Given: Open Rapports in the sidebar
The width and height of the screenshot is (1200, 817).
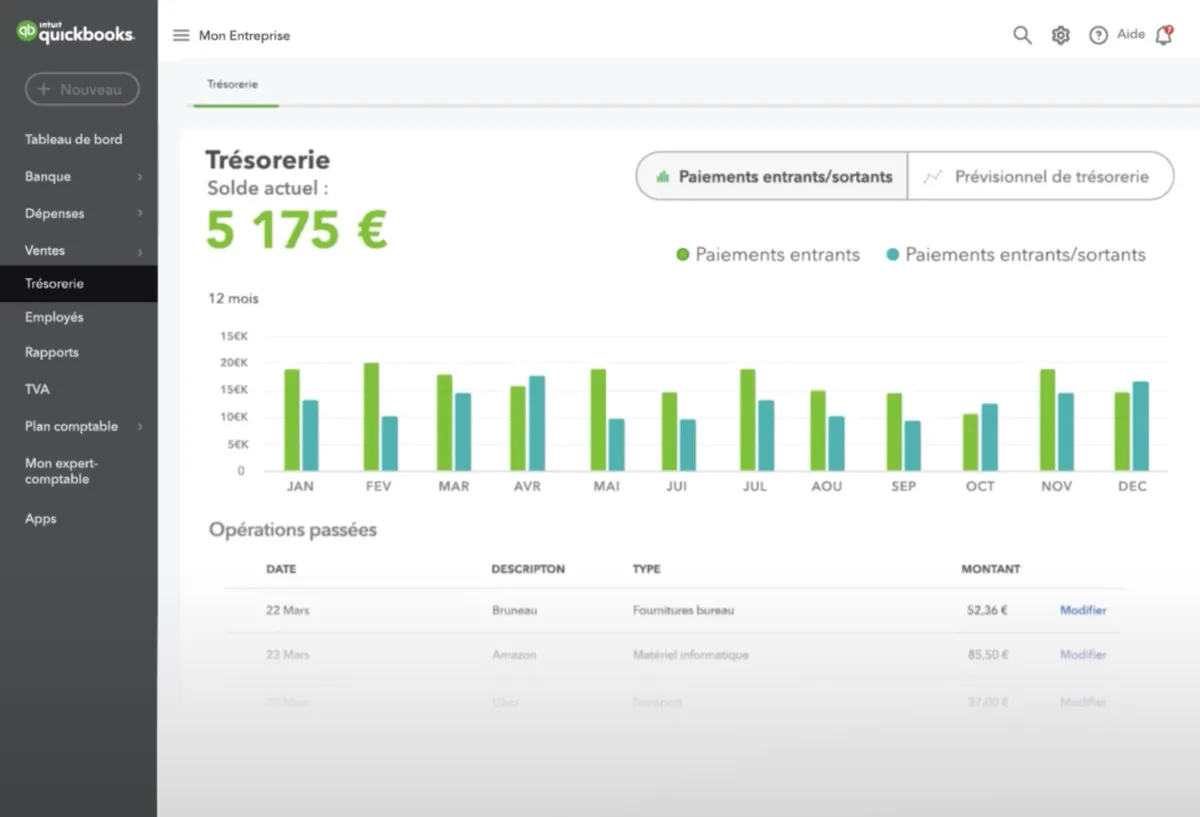Looking at the screenshot, I should point(52,352).
